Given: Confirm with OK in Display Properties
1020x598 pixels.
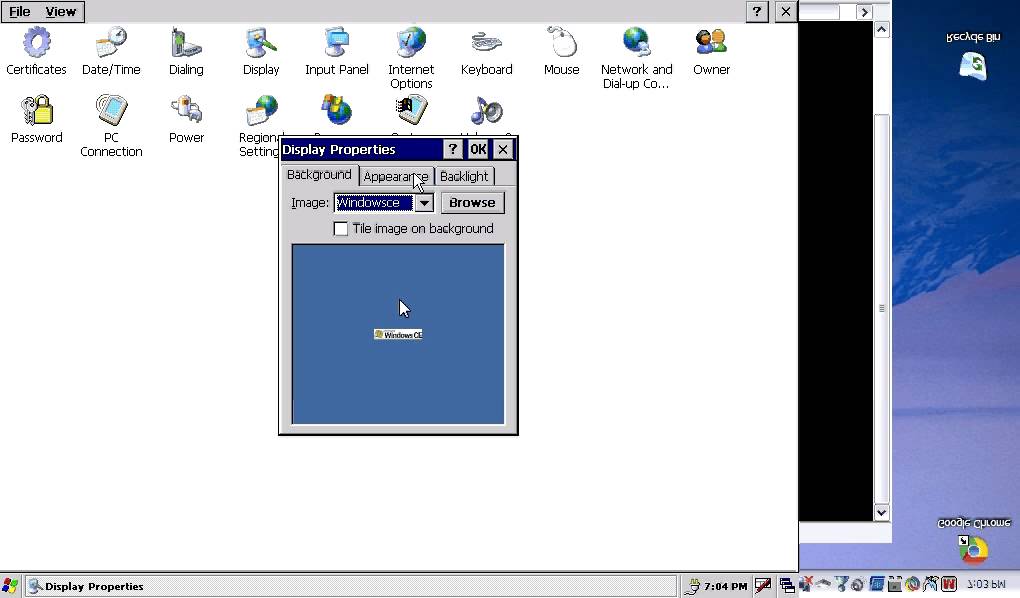Looking at the screenshot, I should (x=477, y=148).
